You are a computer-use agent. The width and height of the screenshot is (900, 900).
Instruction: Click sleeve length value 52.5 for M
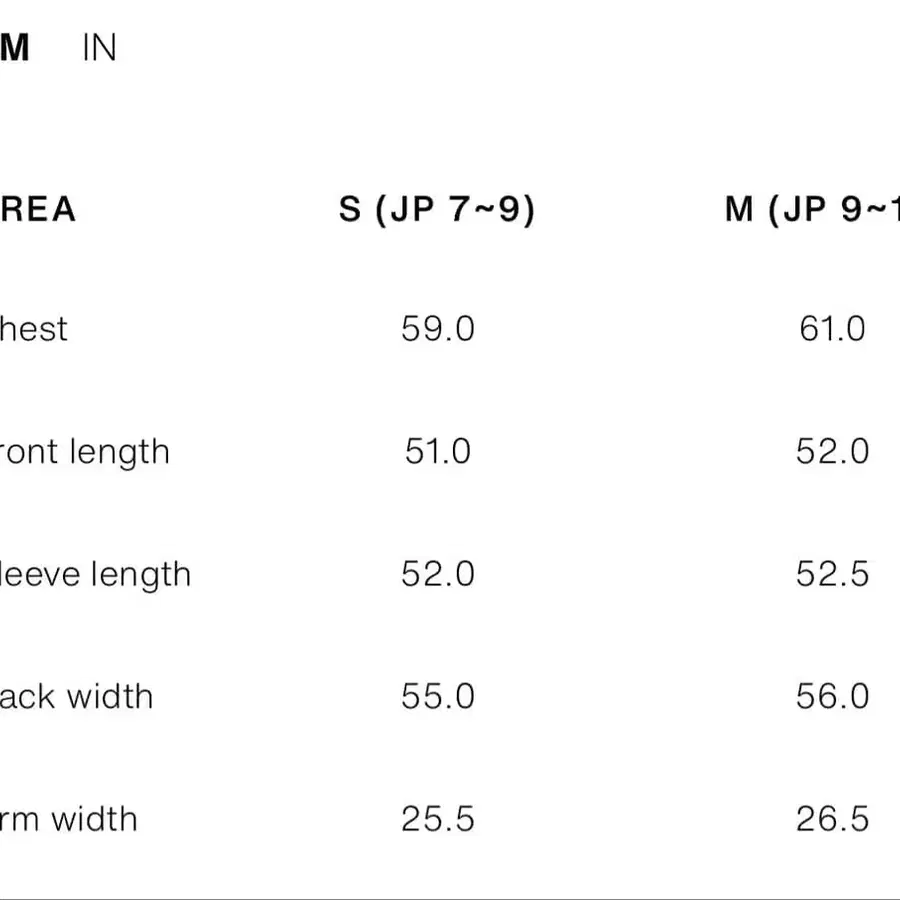click(x=832, y=574)
